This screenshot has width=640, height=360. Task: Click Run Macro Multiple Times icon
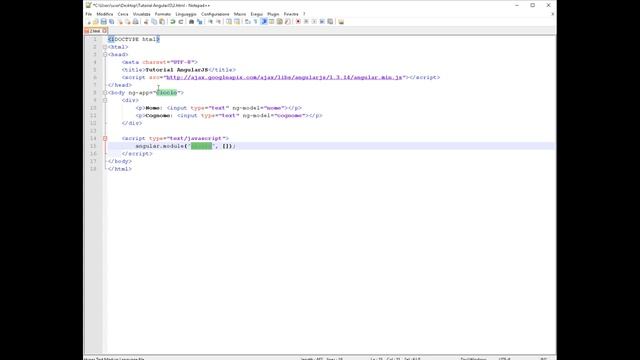click(x=322, y=22)
